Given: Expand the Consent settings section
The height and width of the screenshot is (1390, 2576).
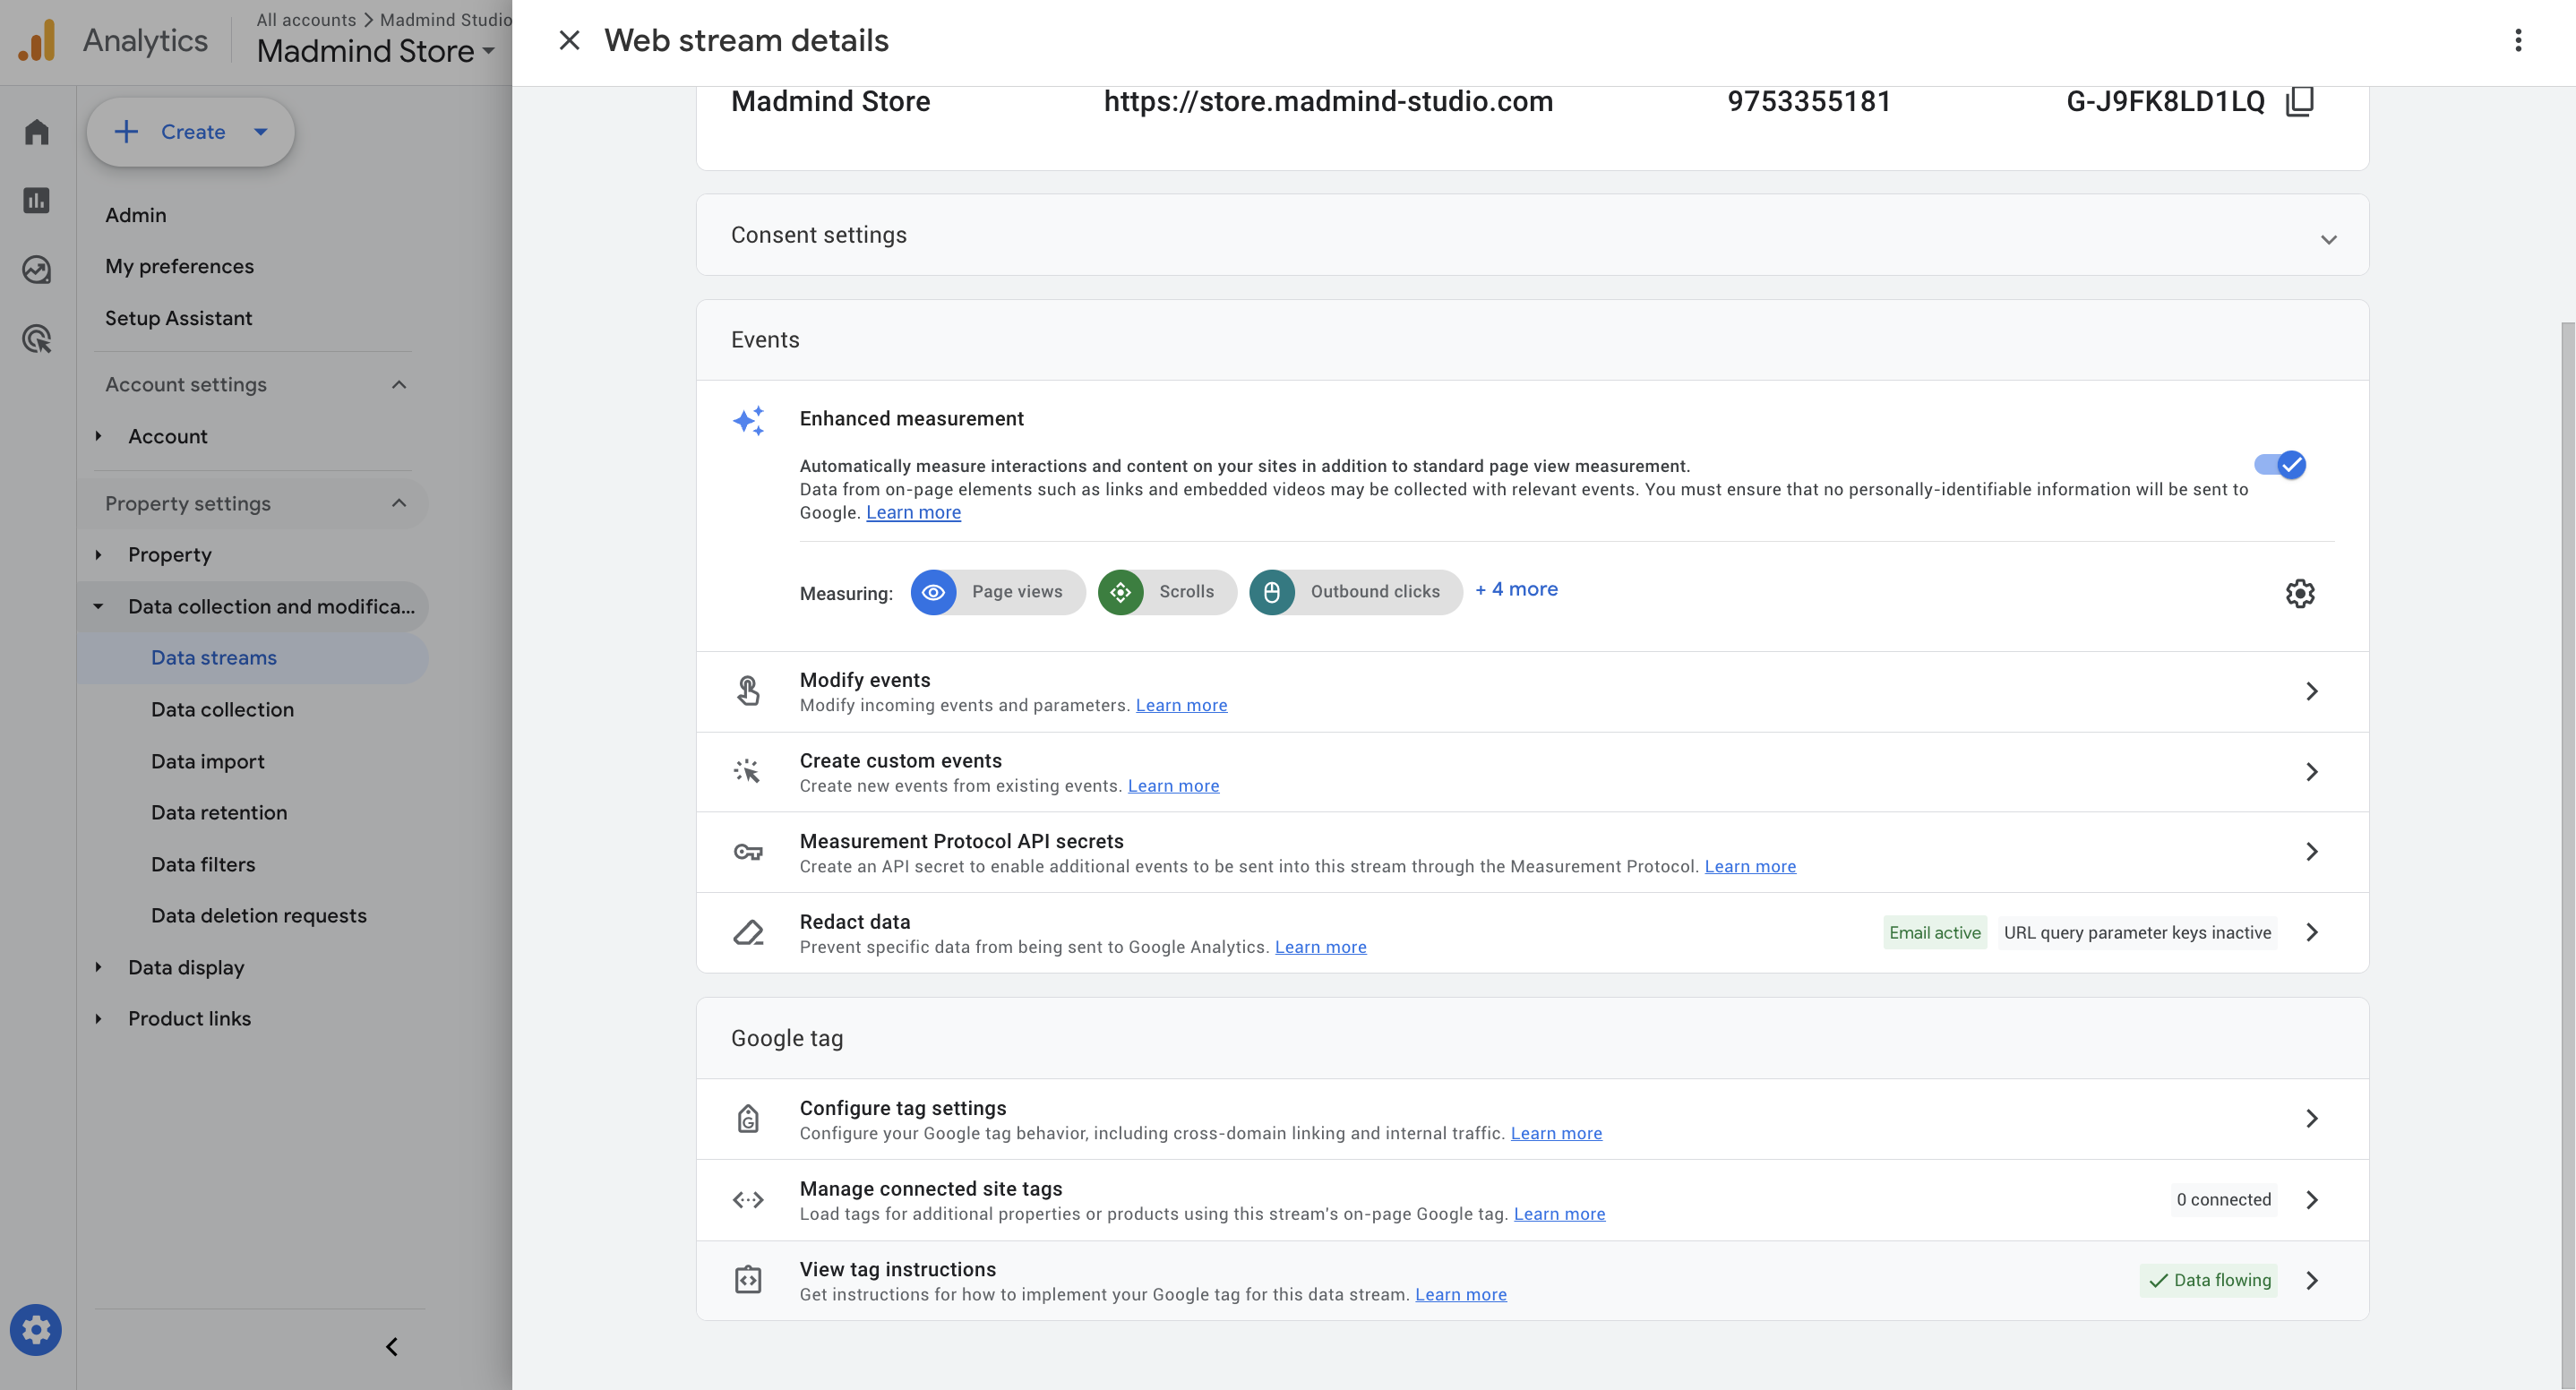Looking at the screenshot, I should (x=2328, y=239).
